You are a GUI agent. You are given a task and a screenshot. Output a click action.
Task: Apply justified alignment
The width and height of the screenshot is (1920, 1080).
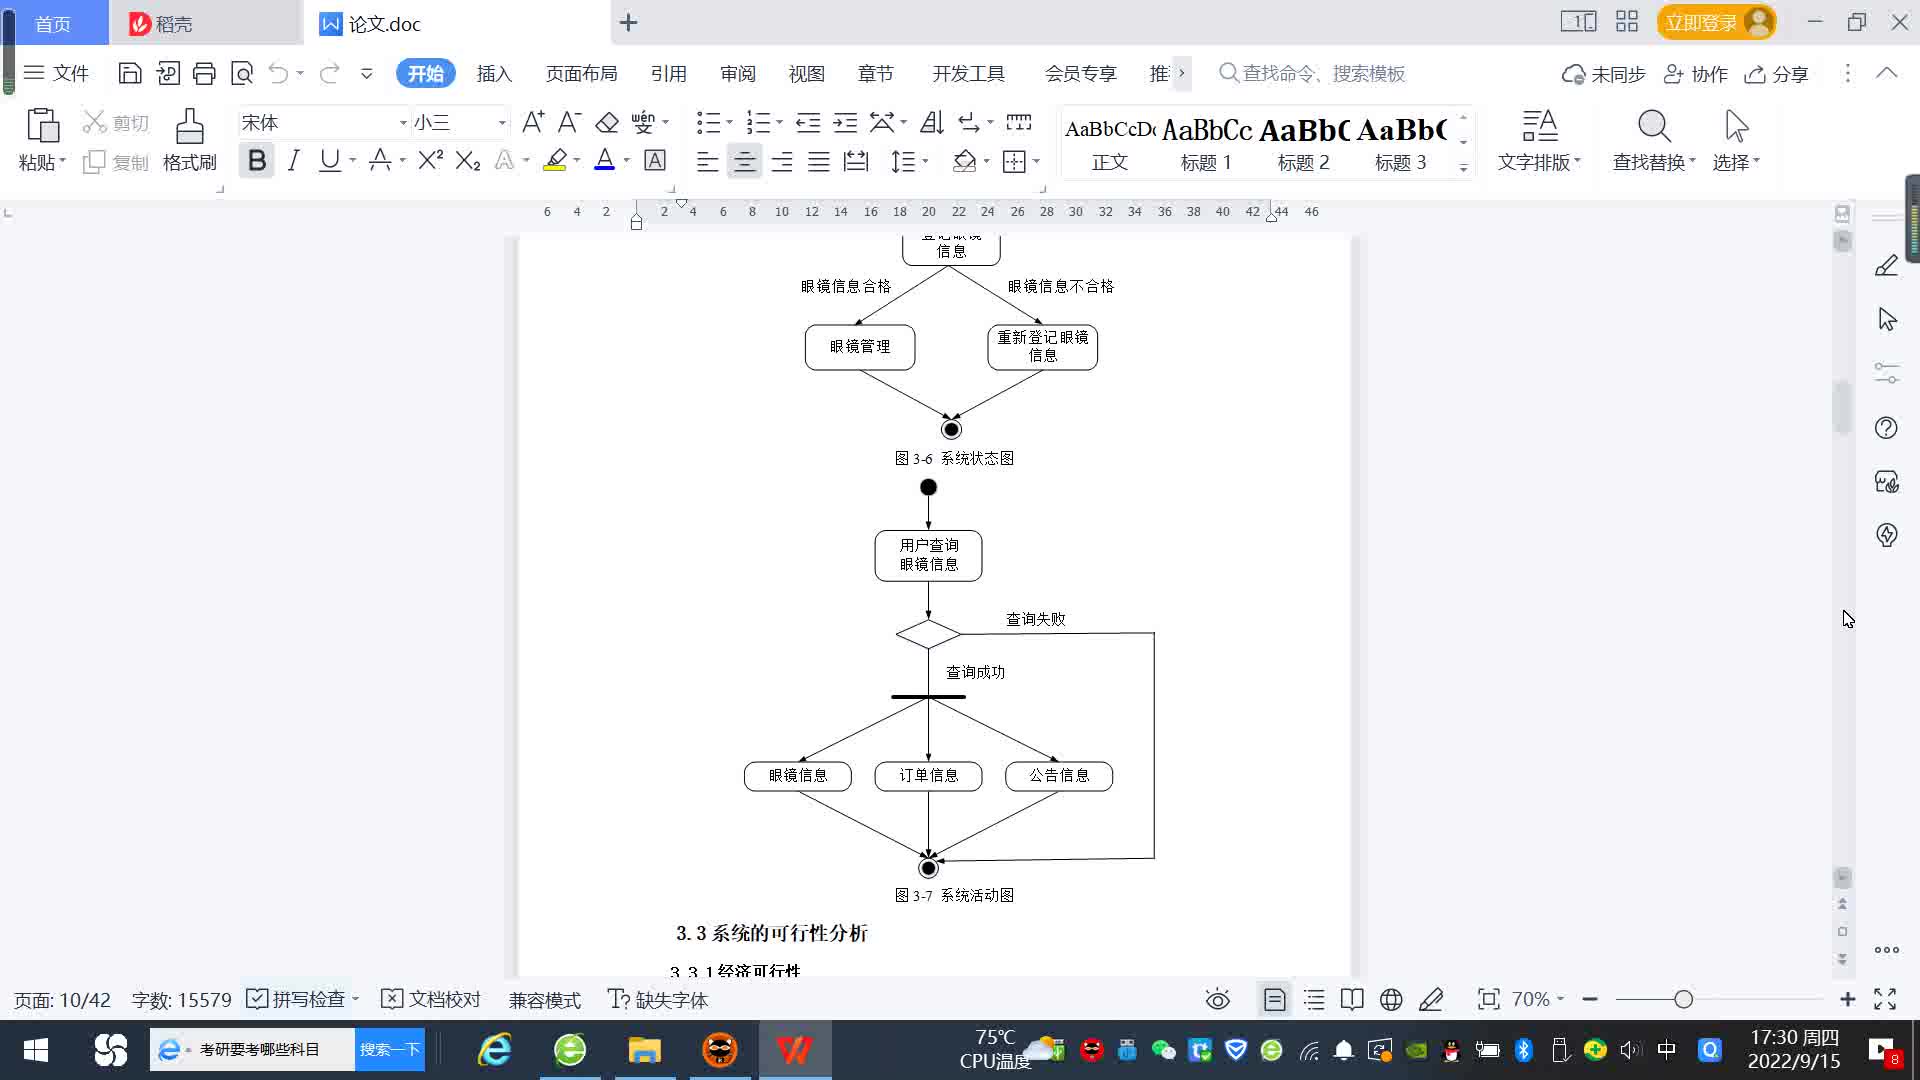click(x=819, y=161)
